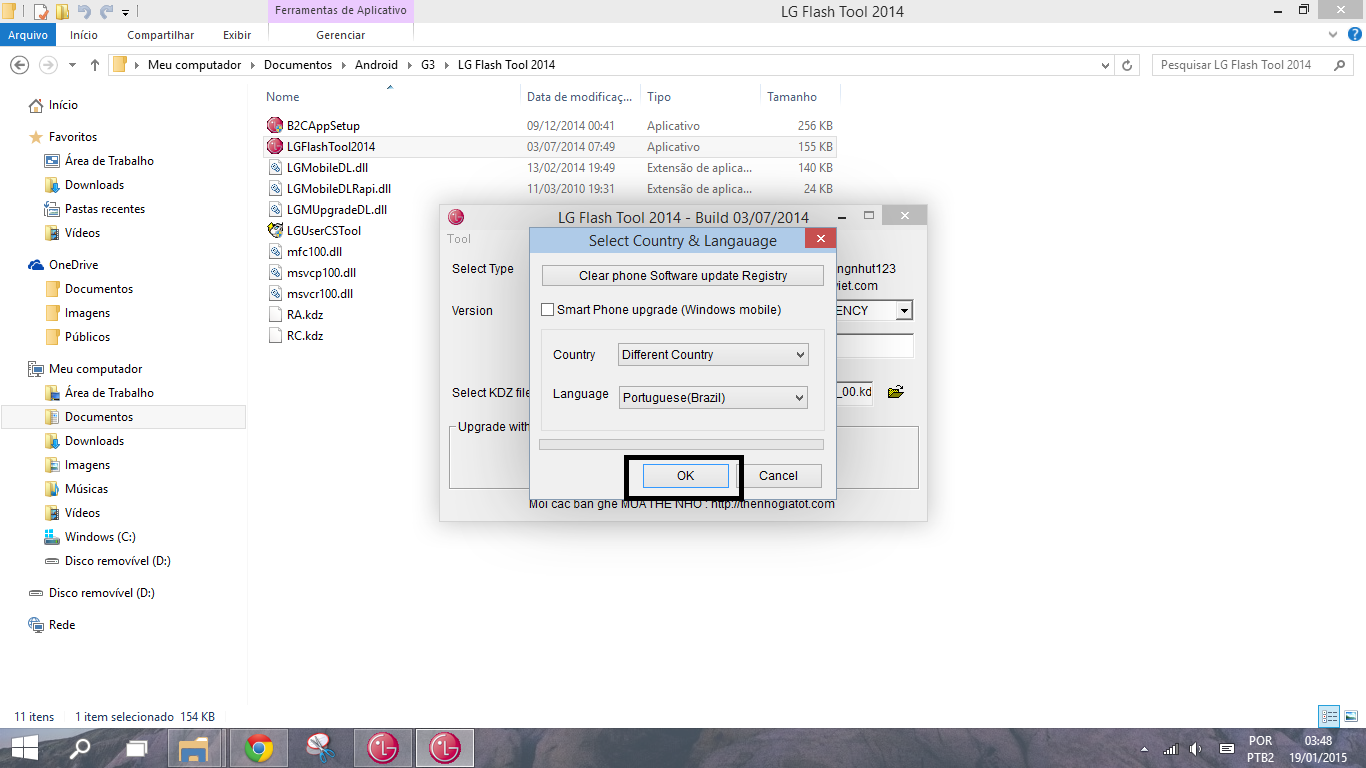Open Google Chrome from taskbar
The width and height of the screenshot is (1366, 768).
click(259, 748)
